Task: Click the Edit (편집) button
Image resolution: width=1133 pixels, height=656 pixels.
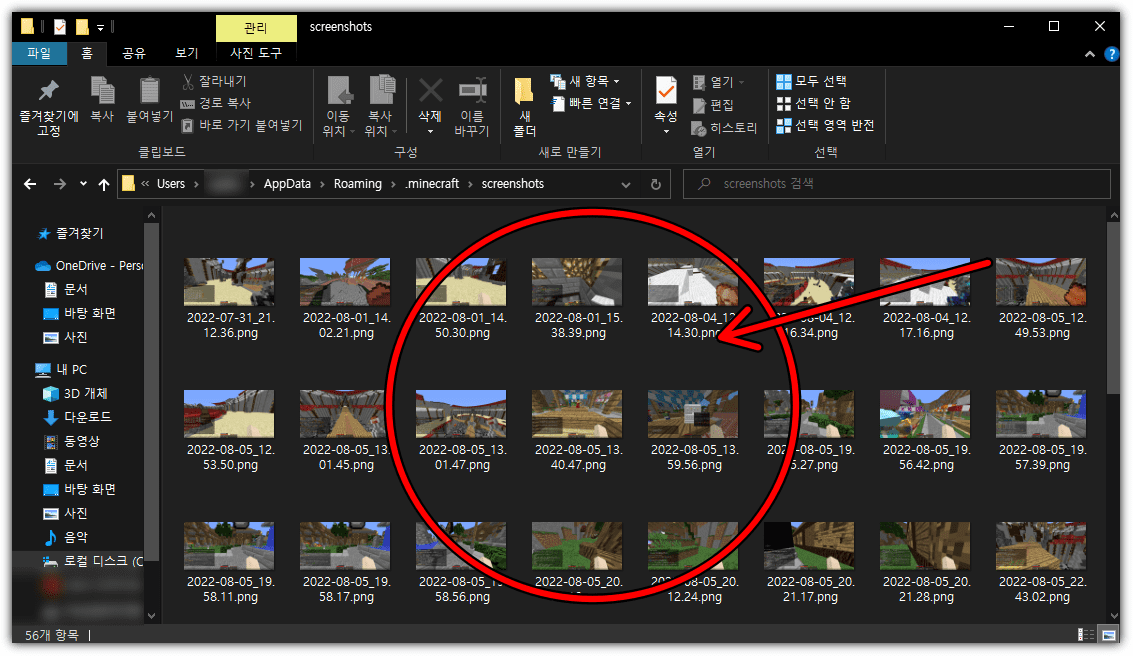Action: click(713, 105)
